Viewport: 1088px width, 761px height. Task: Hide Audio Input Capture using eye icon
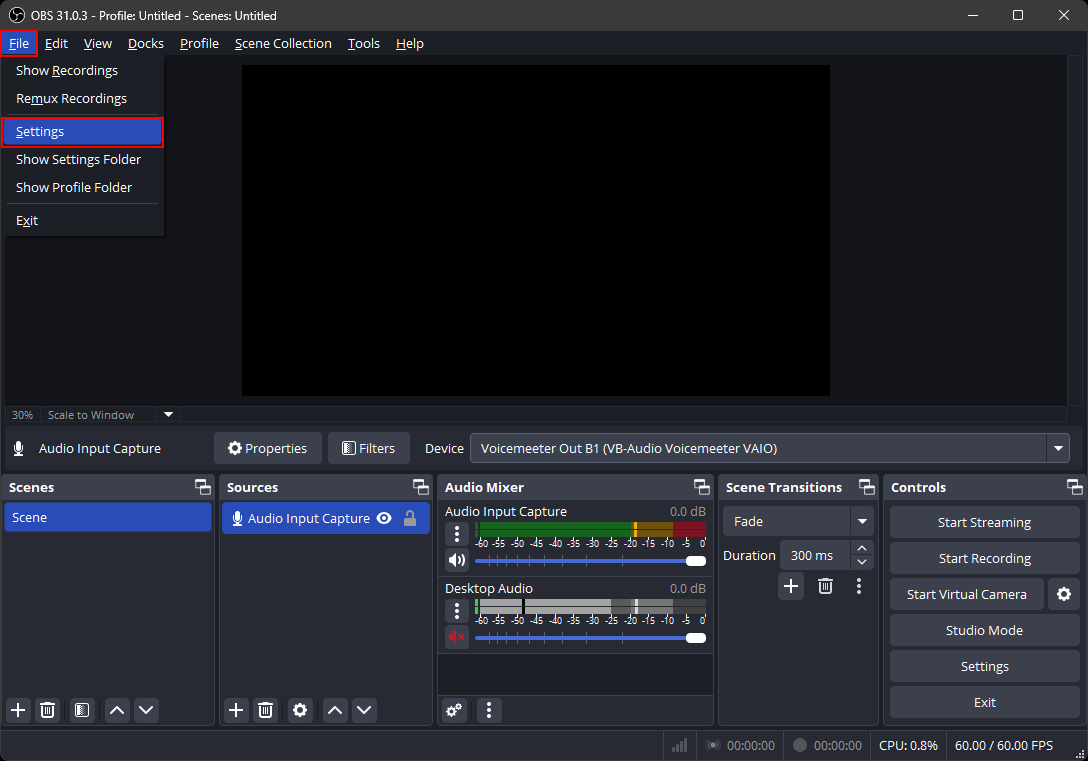(383, 518)
